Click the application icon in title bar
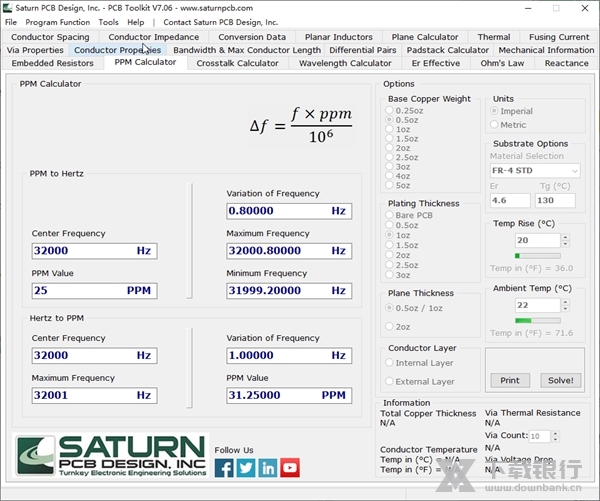Viewport: 600px width, 501px height. pos(8,8)
